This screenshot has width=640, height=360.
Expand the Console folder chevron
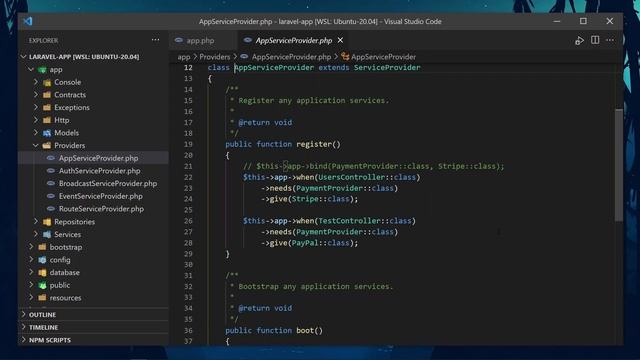pos(36,82)
